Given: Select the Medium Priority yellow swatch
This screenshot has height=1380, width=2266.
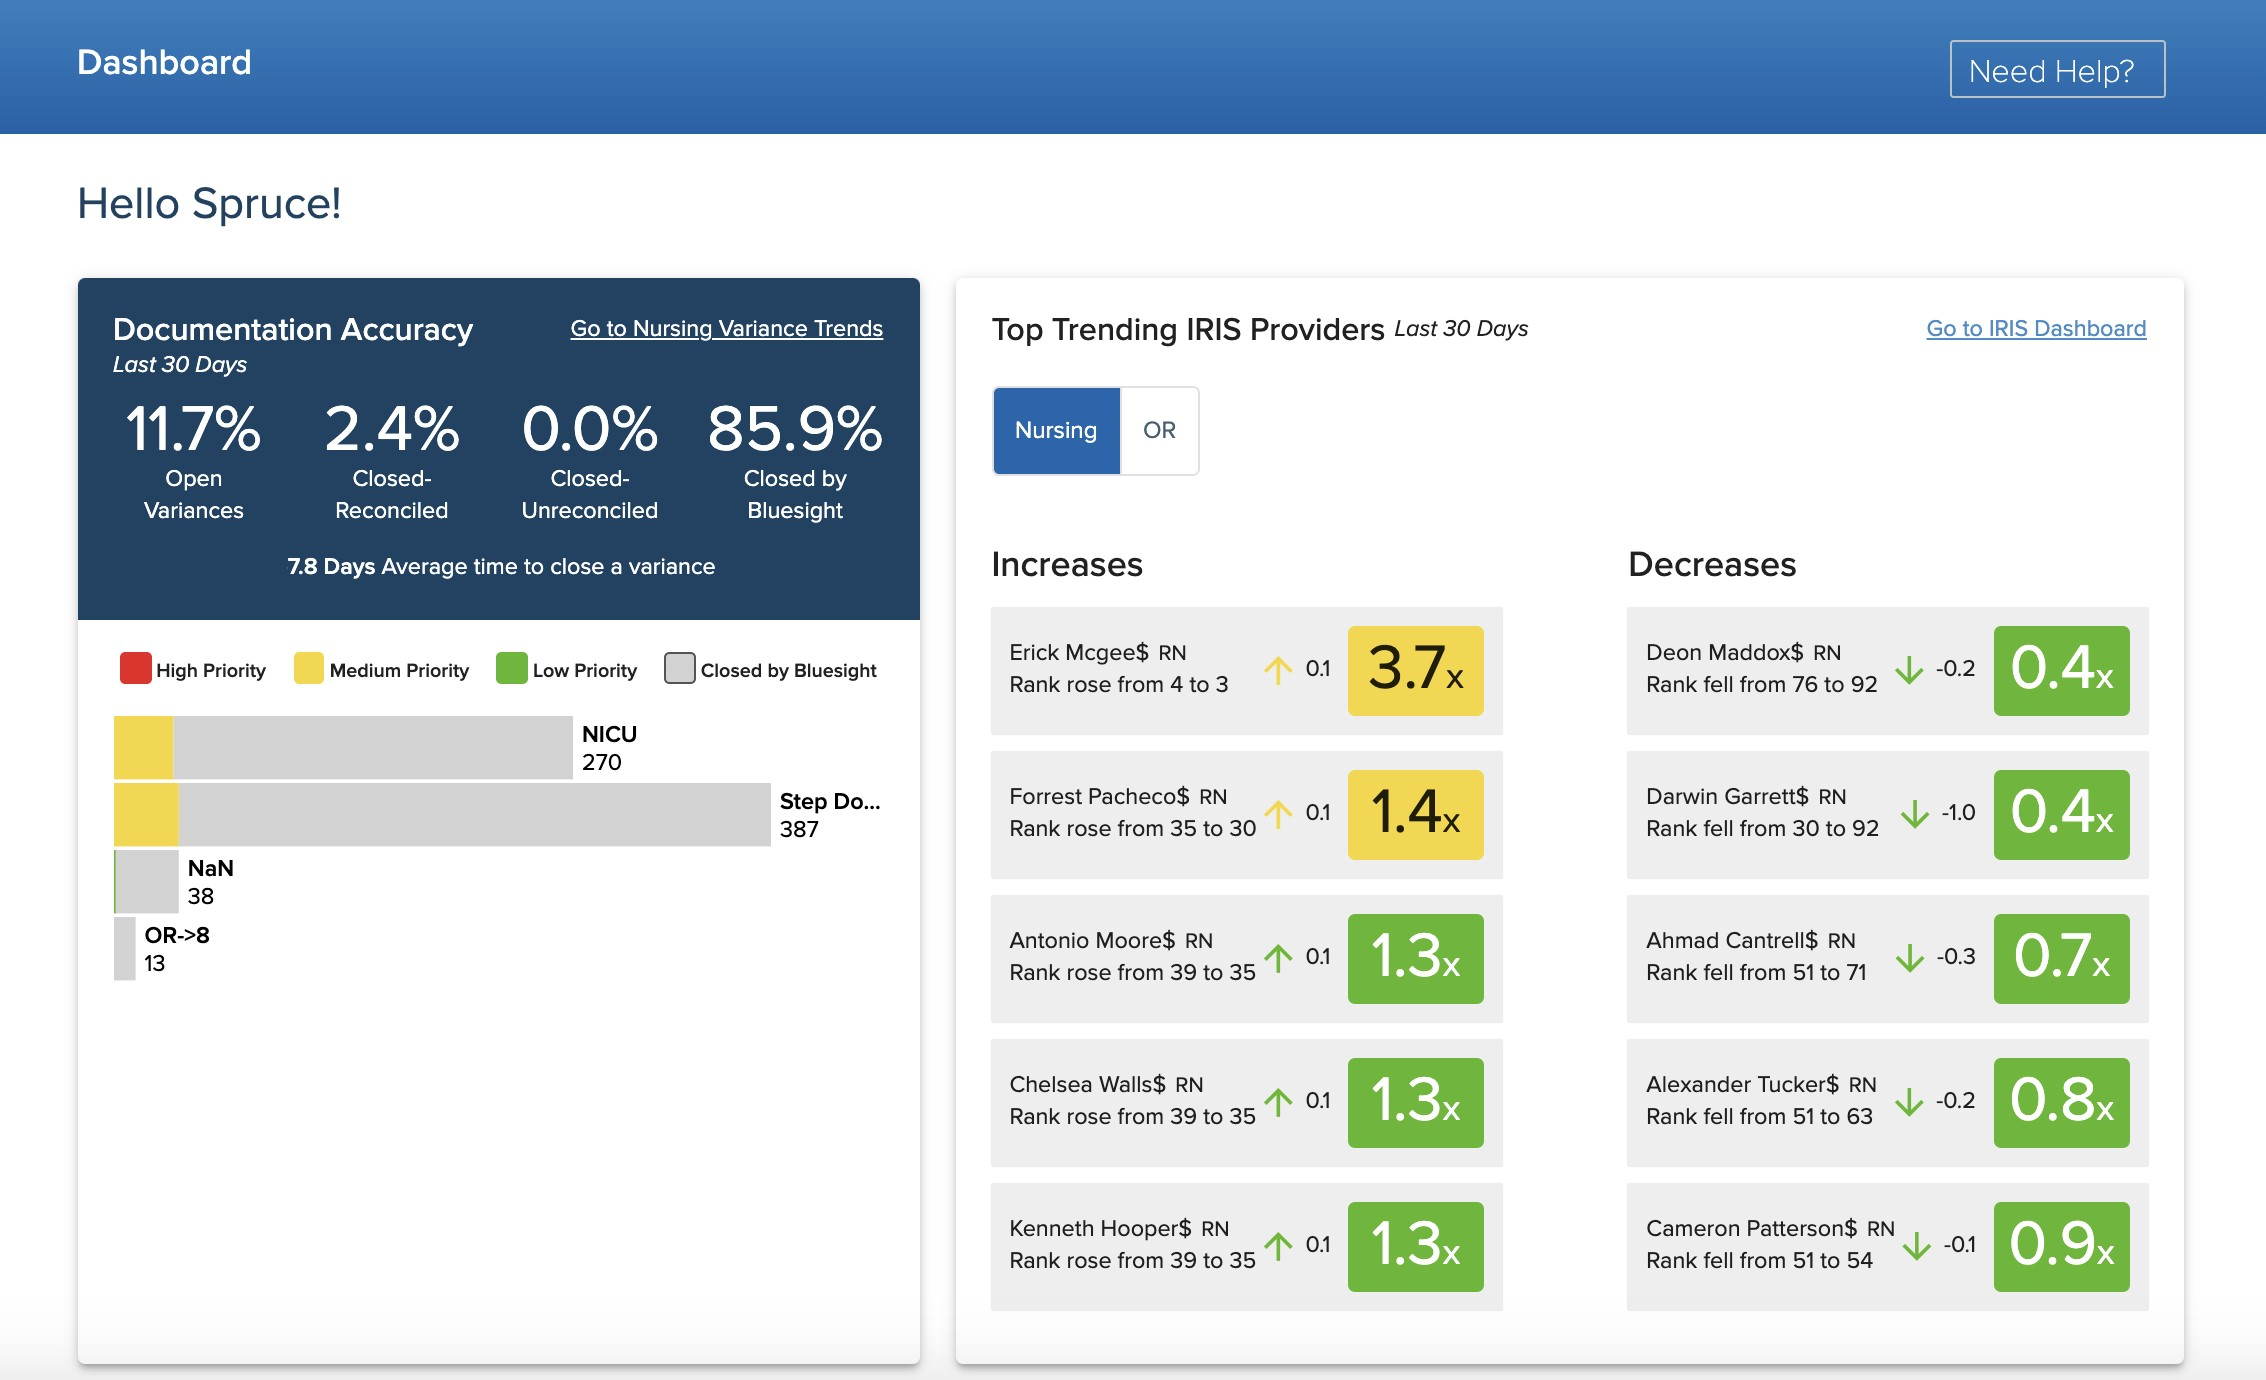Looking at the screenshot, I should (308, 668).
